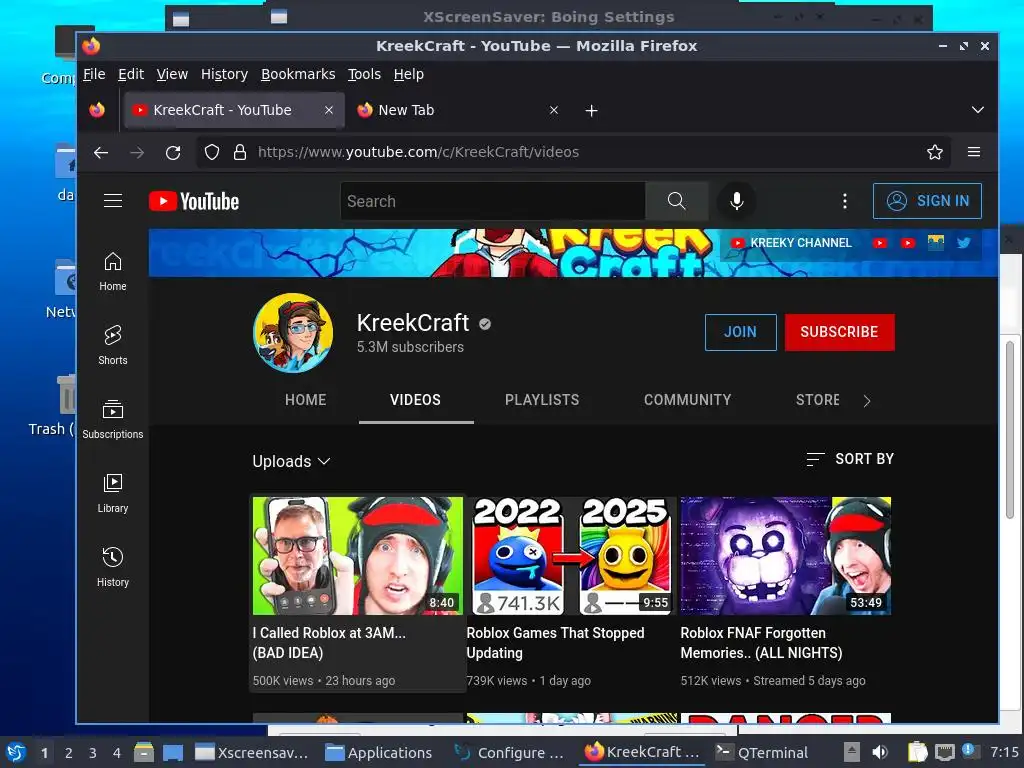
Task: Open Subscriptions in YouTube sidebar
Action: (113, 419)
